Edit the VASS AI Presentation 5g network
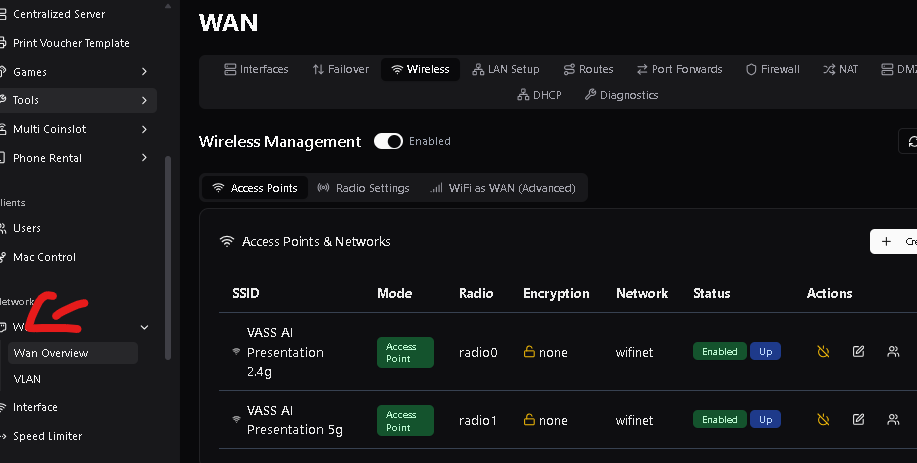Viewport: 917px width, 463px height. pyautogui.click(x=858, y=419)
